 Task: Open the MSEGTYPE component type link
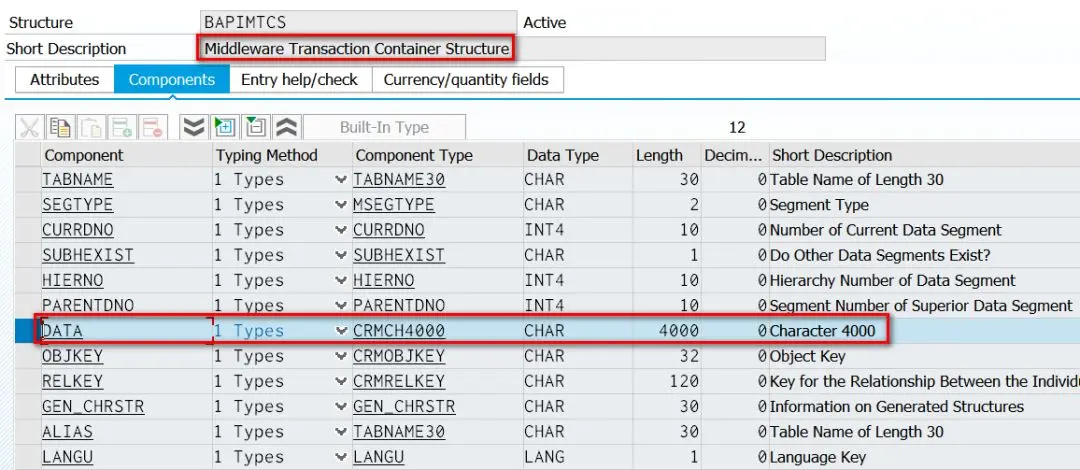tap(394, 205)
